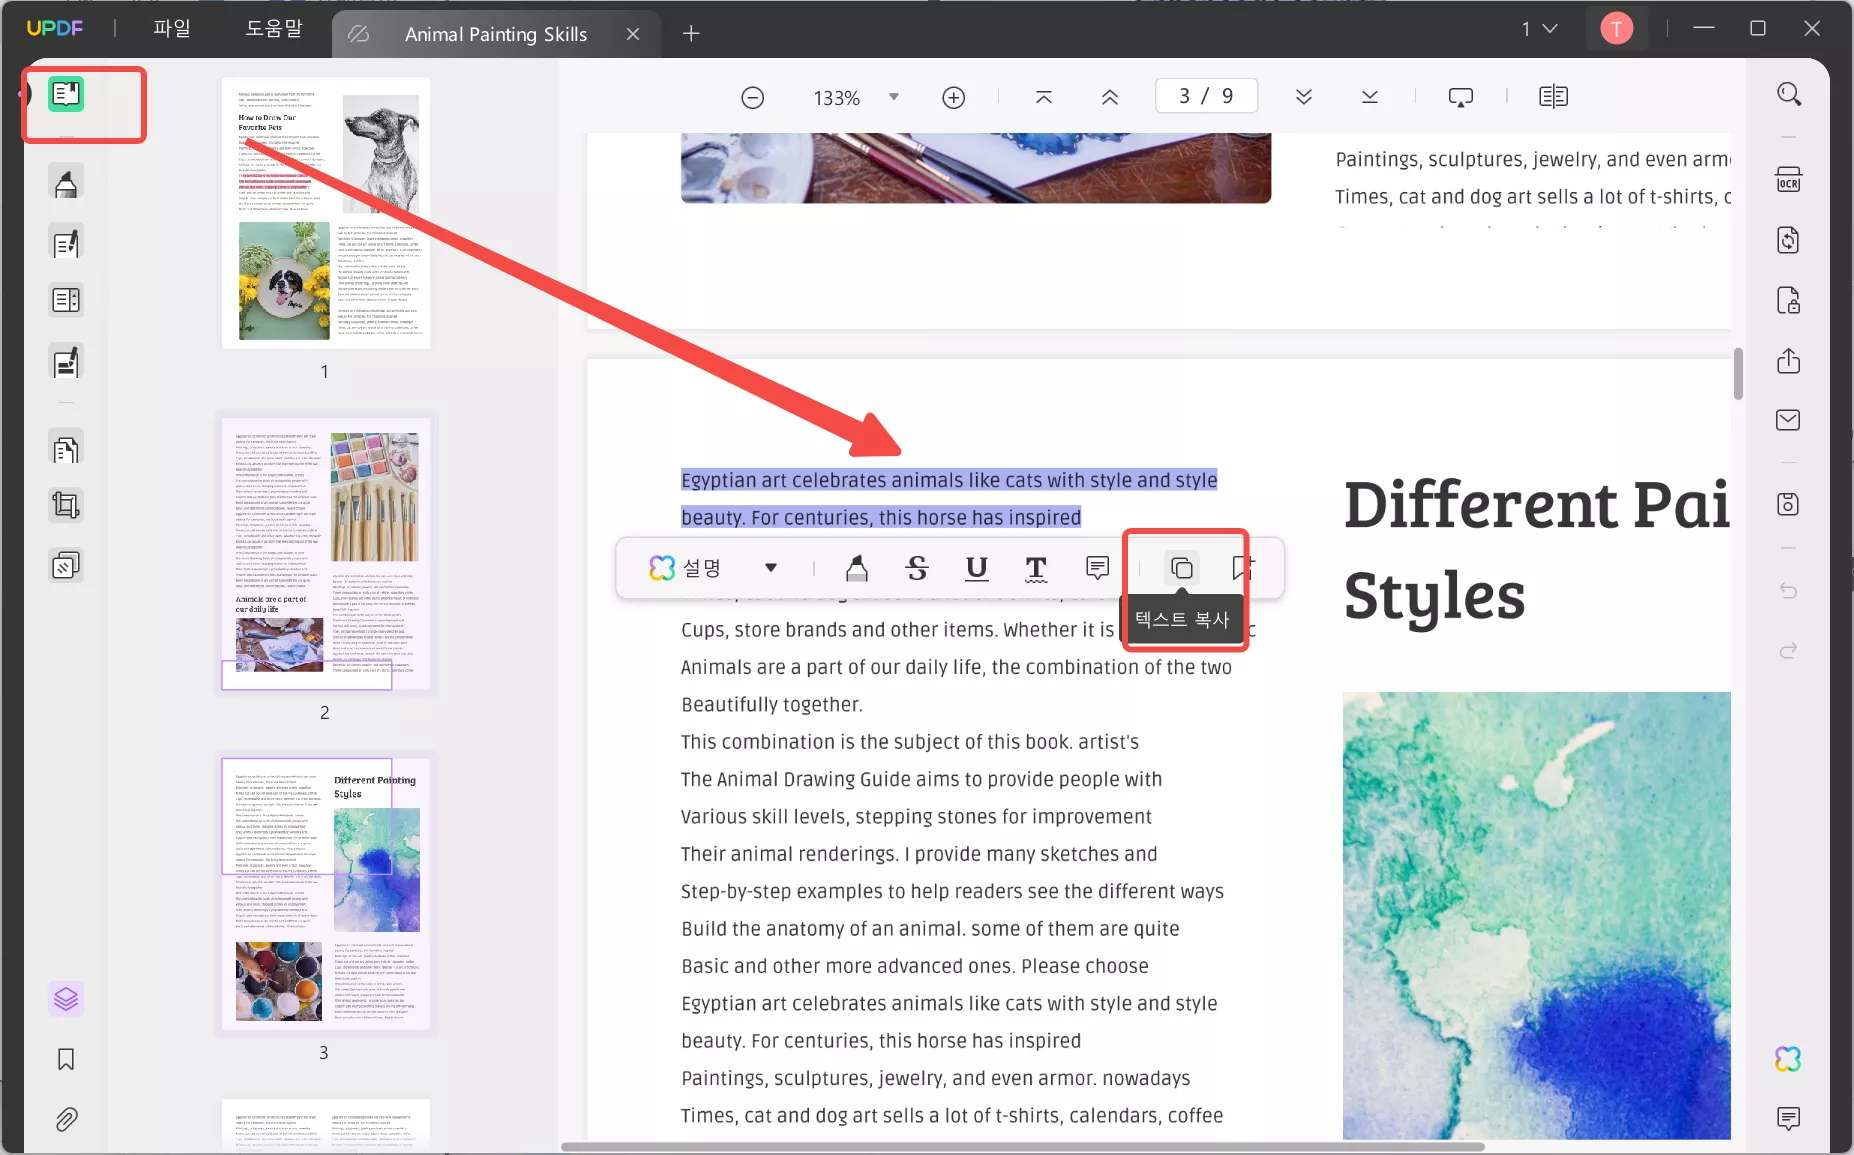Jump to the first page

[1044, 97]
